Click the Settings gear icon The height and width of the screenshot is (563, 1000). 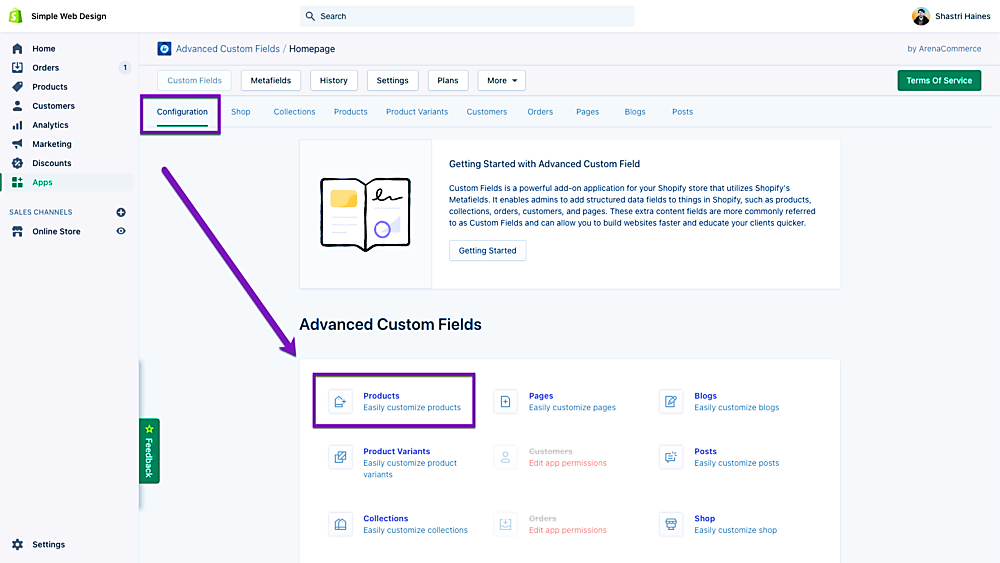(x=17, y=545)
